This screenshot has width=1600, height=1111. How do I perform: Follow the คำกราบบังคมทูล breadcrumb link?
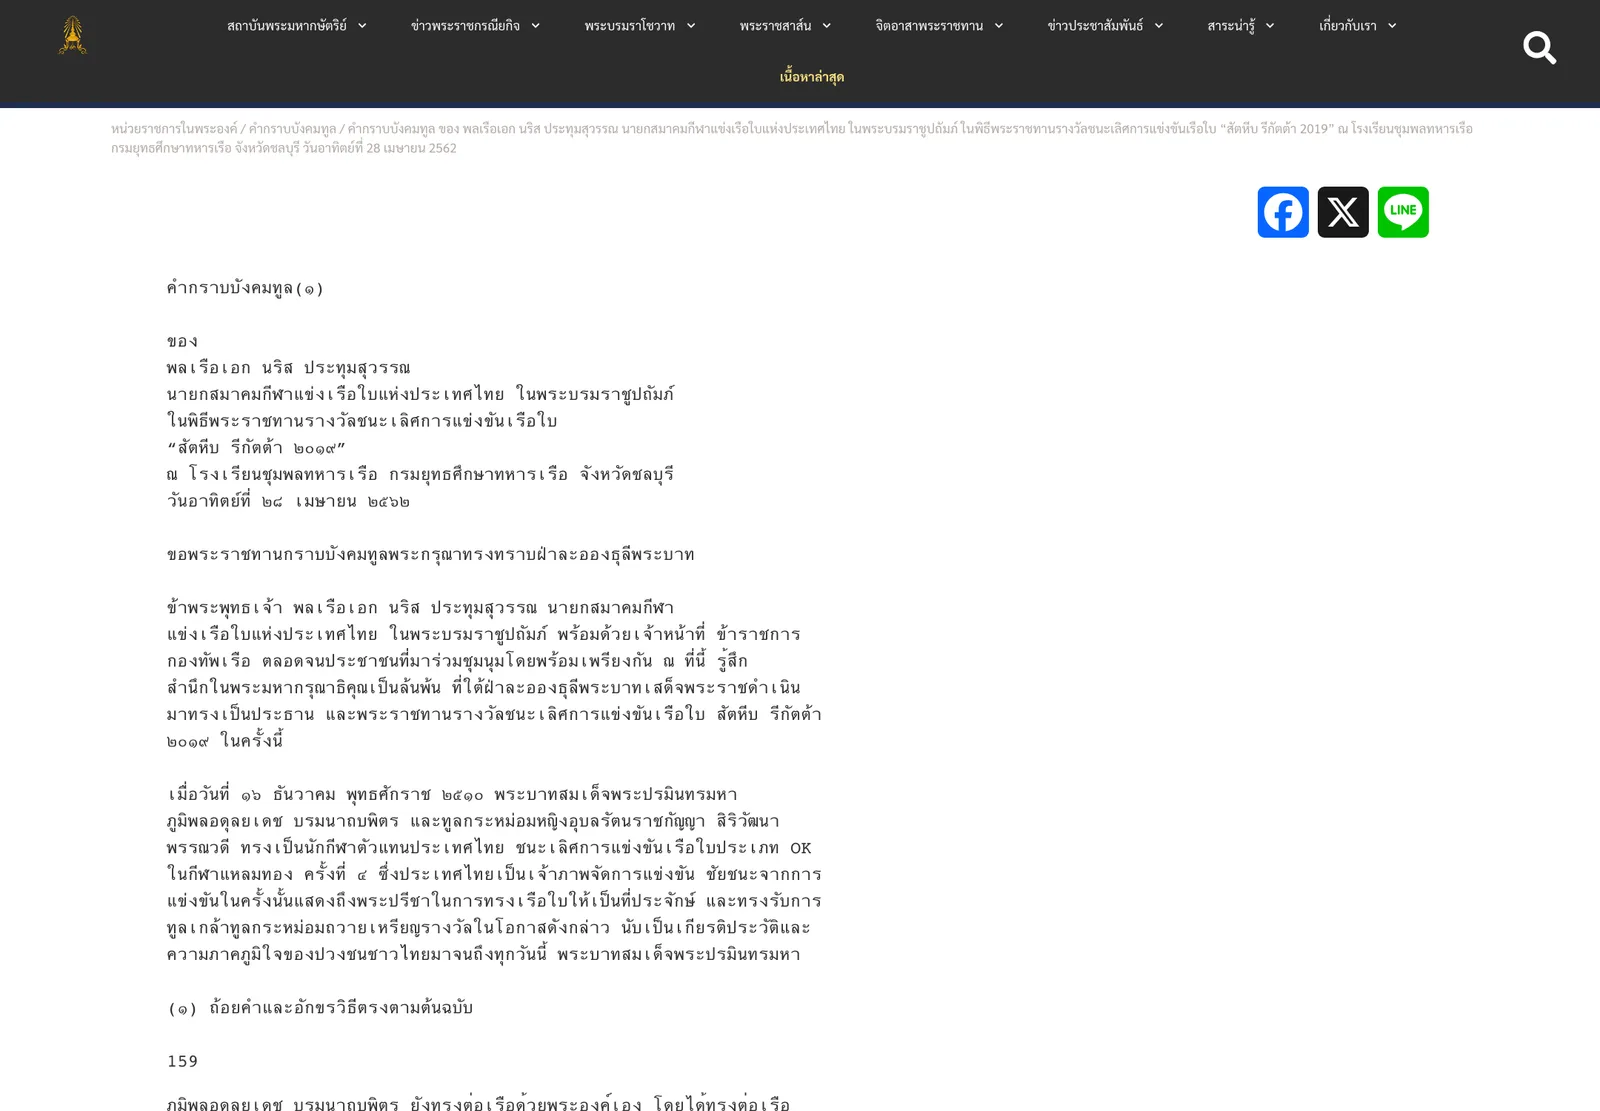tap(292, 129)
